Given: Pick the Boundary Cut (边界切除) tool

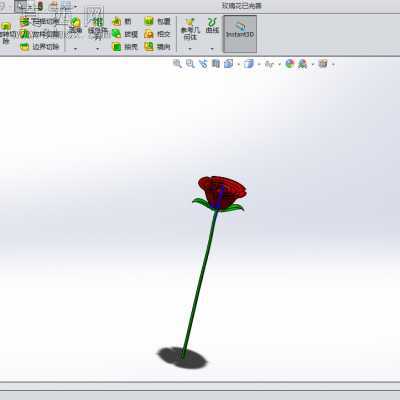Looking at the screenshot, I should [39, 47].
